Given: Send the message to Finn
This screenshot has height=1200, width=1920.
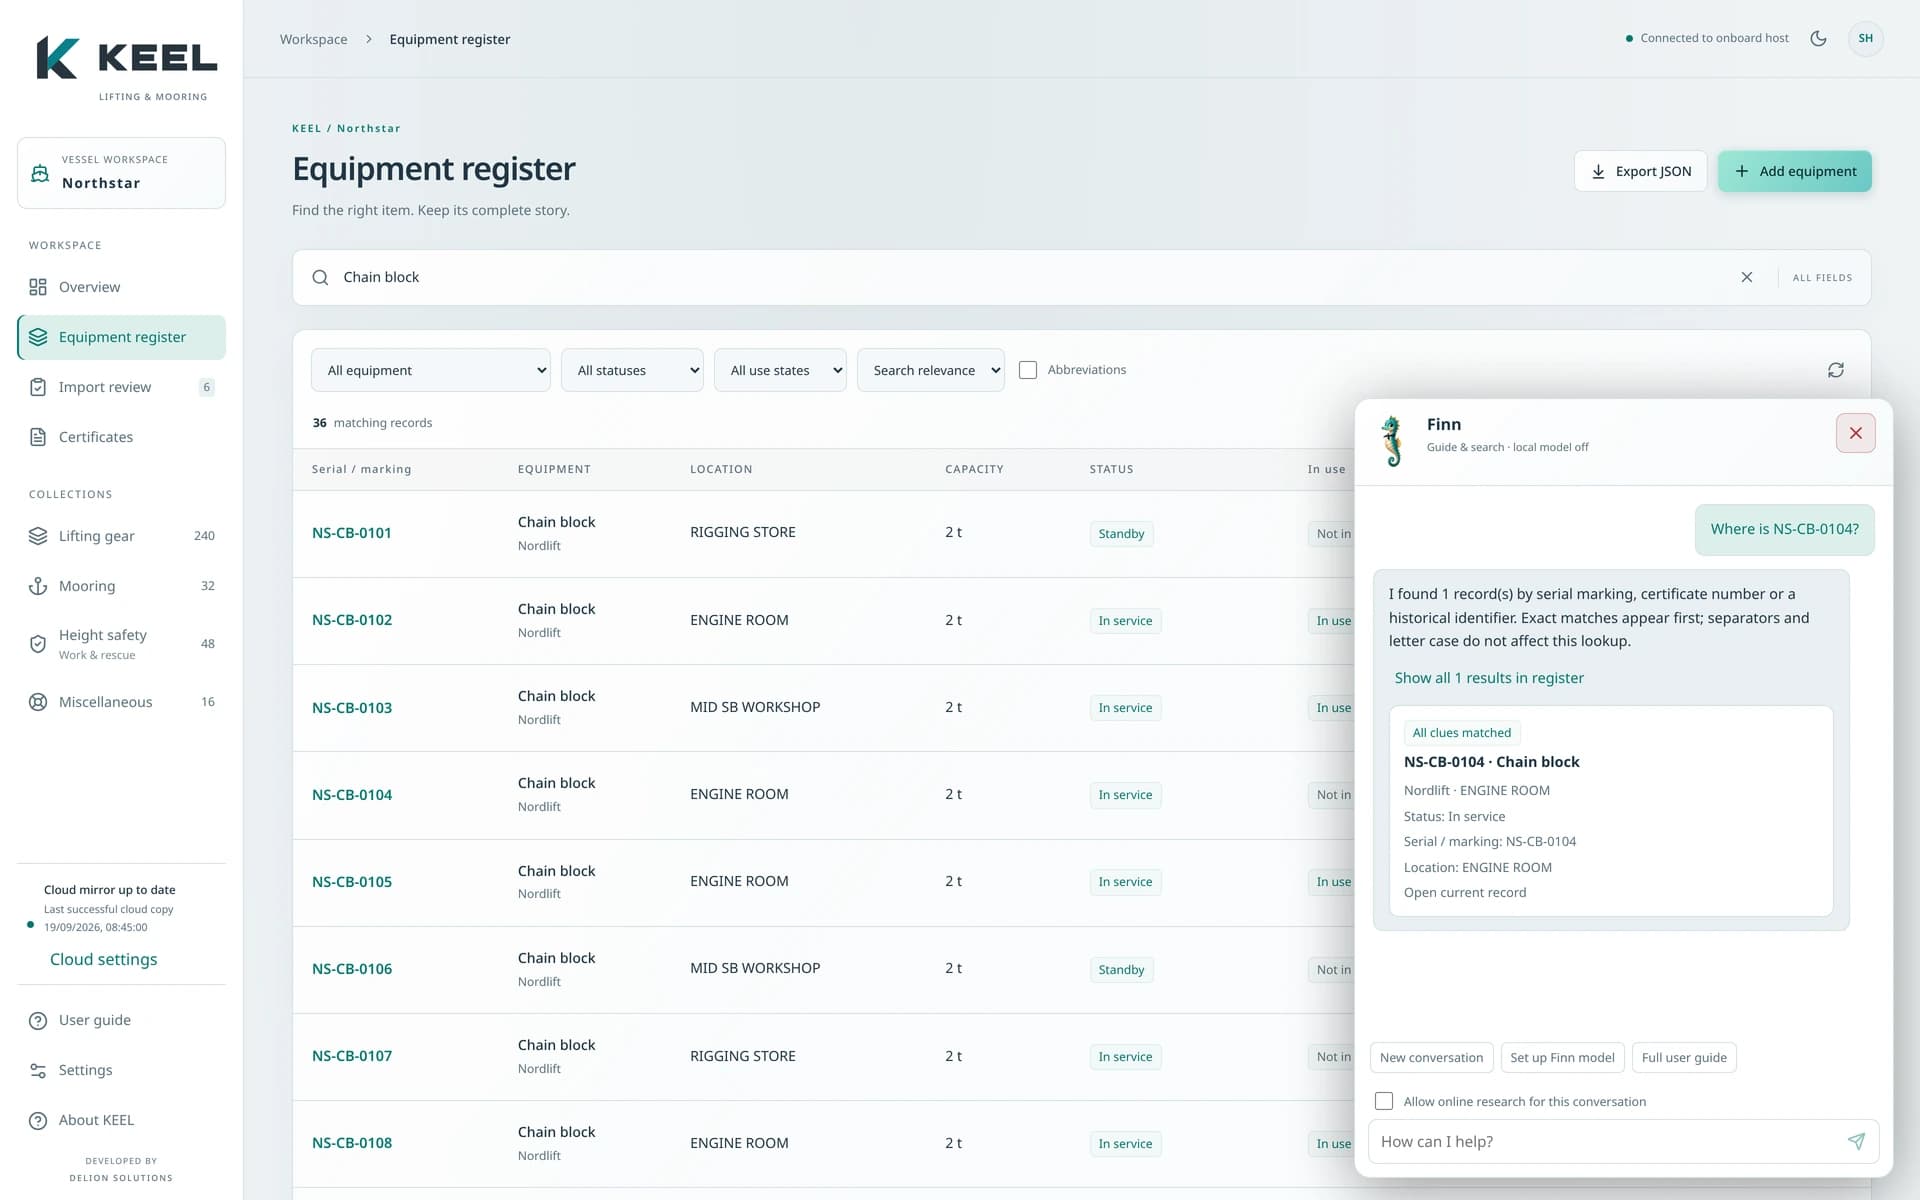Looking at the screenshot, I should click(x=1856, y=1141).
